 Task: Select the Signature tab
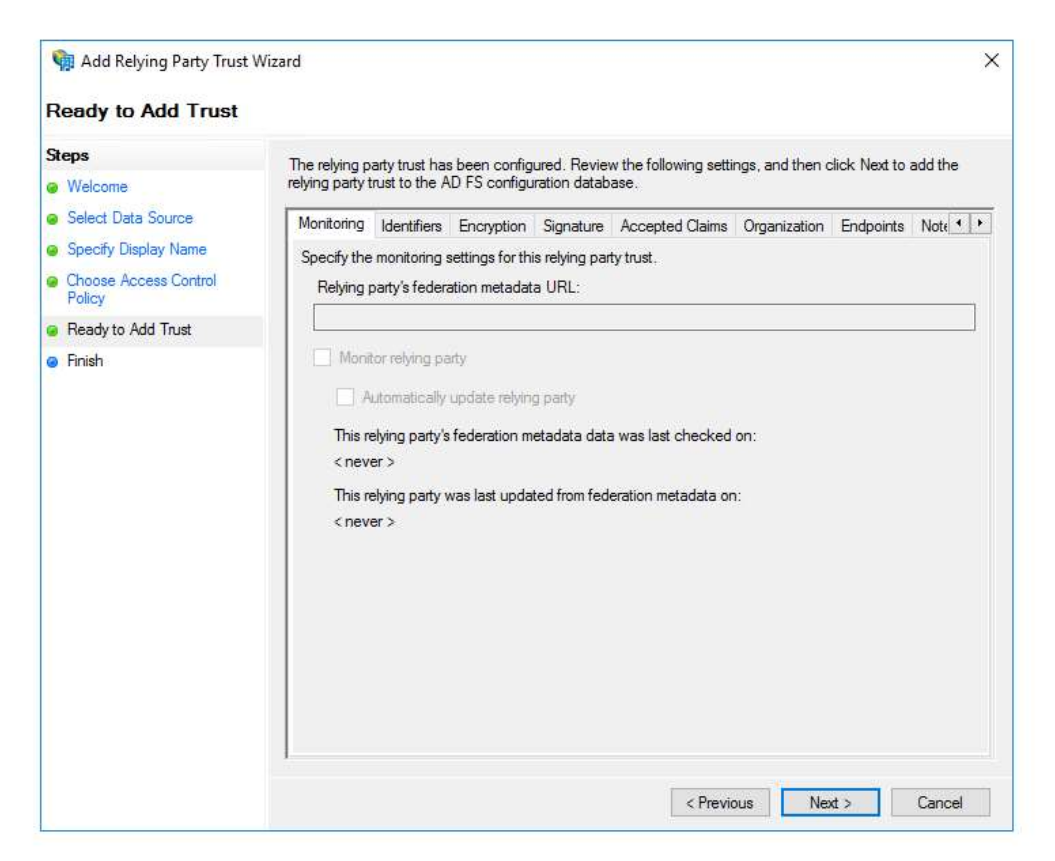(573, 226)
